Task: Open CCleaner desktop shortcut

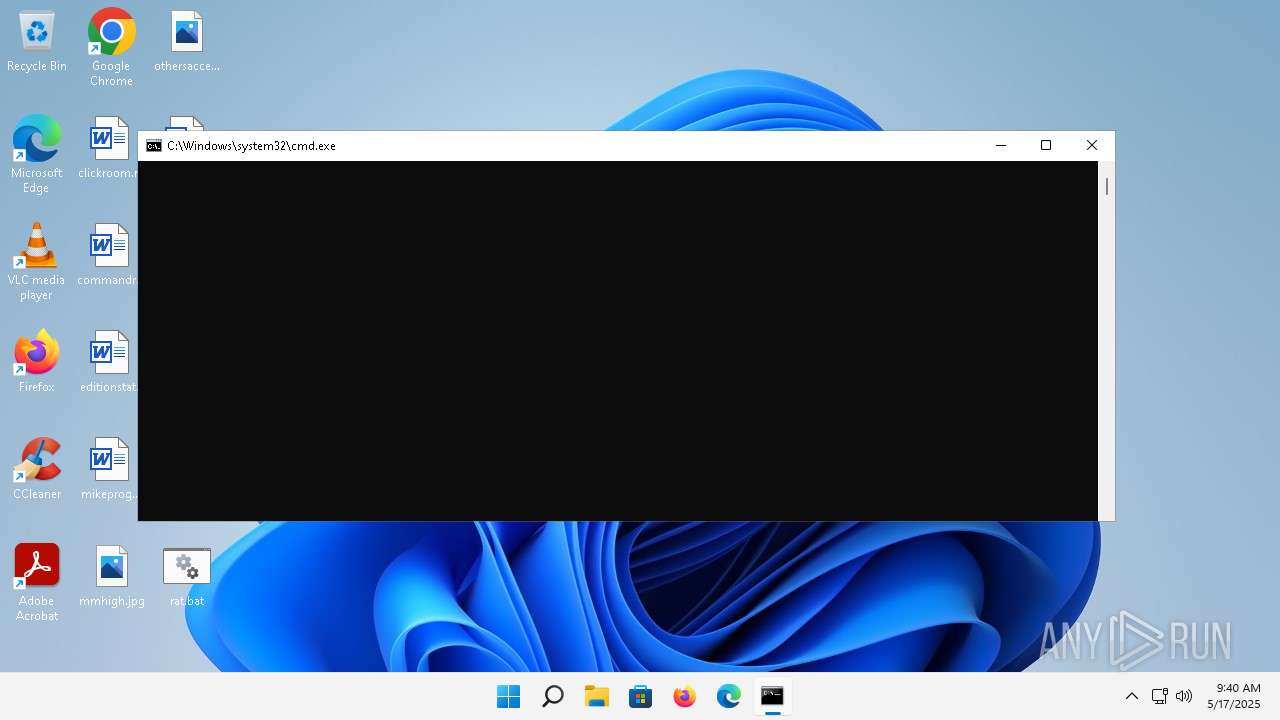Action: click(x=37, y=469)
